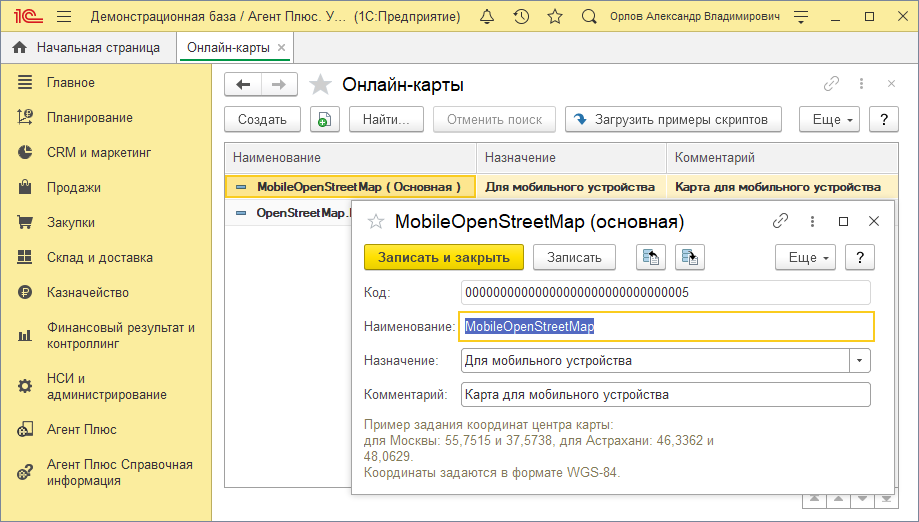The width and height of the screenshot is (919, 522).
Task: Move down one row in list arrow
Action: click(x=863, y=500)
